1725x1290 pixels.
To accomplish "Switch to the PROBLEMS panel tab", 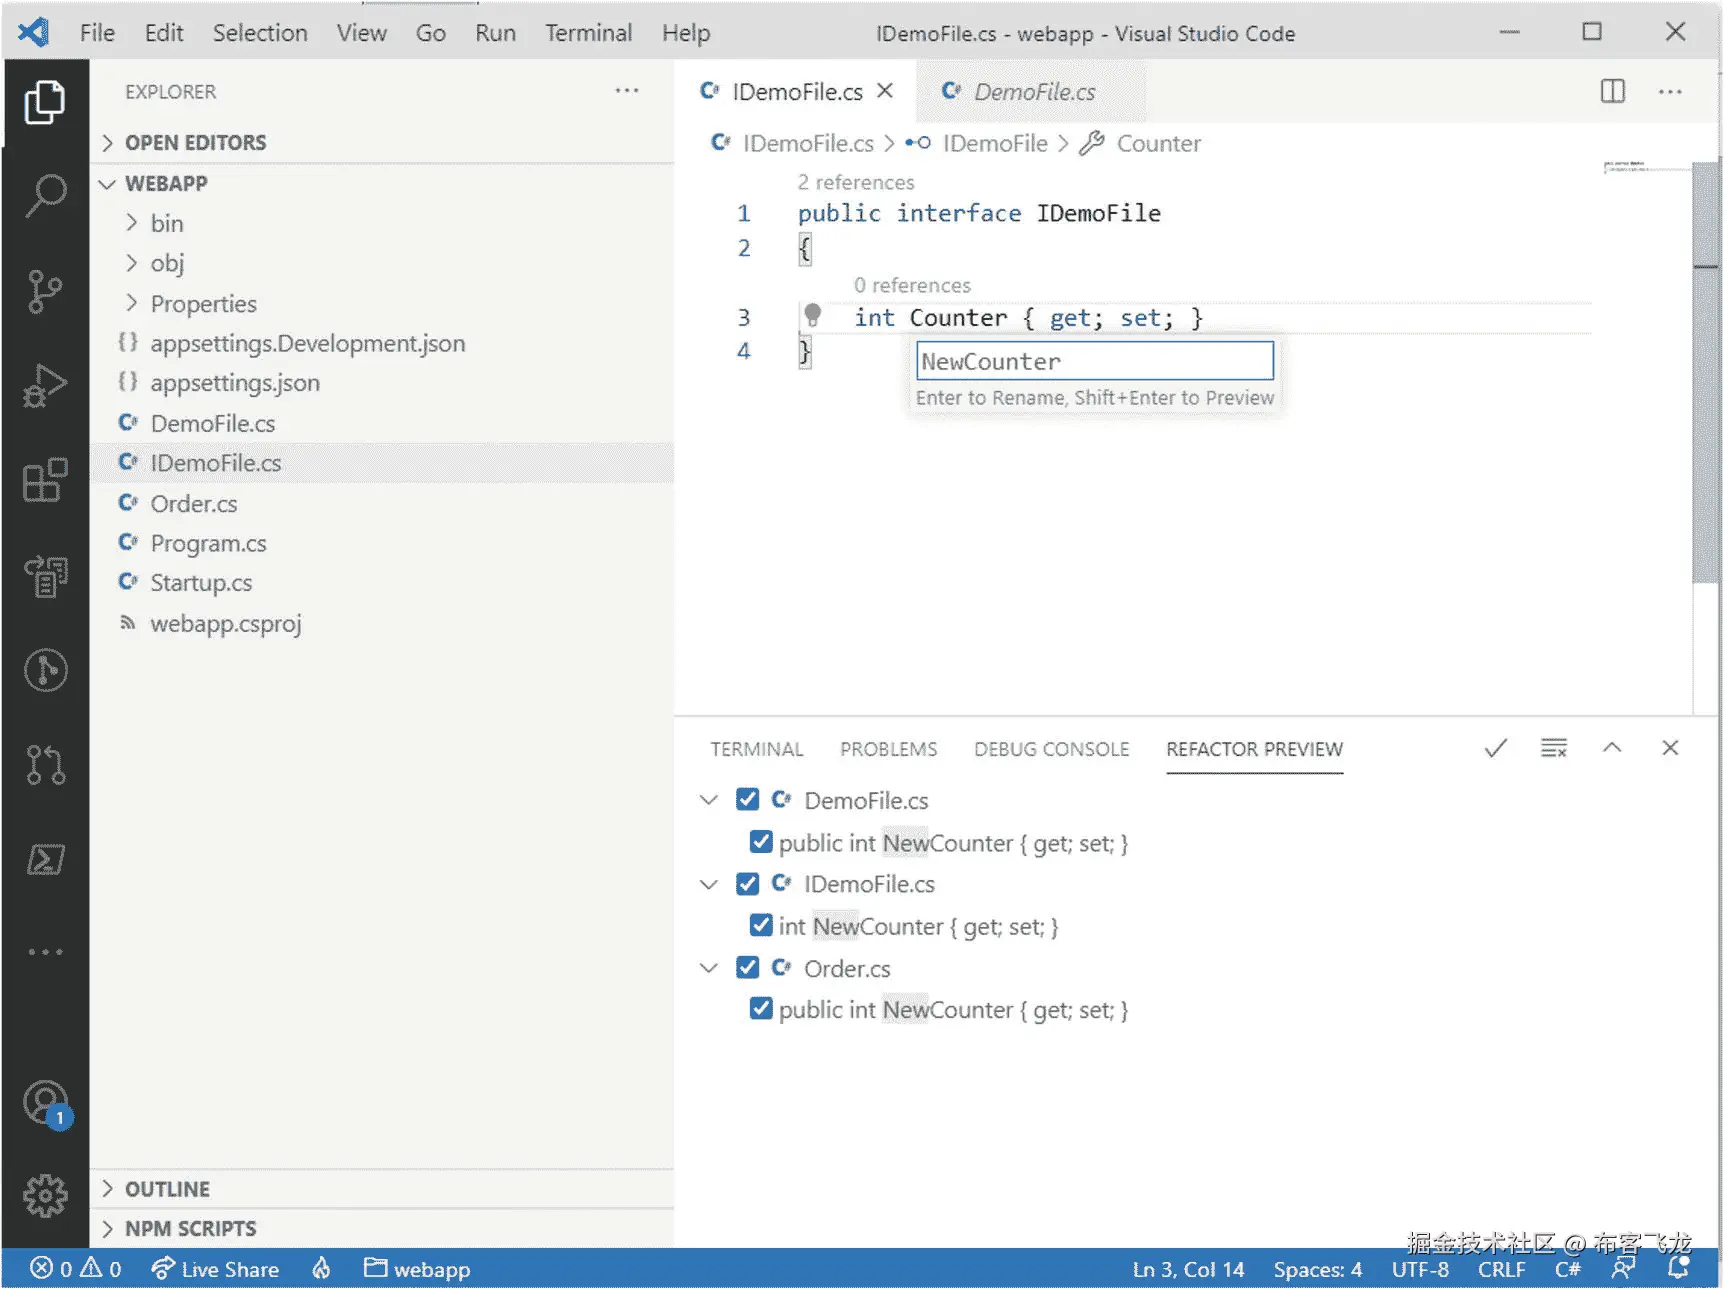I will [888, 749].
